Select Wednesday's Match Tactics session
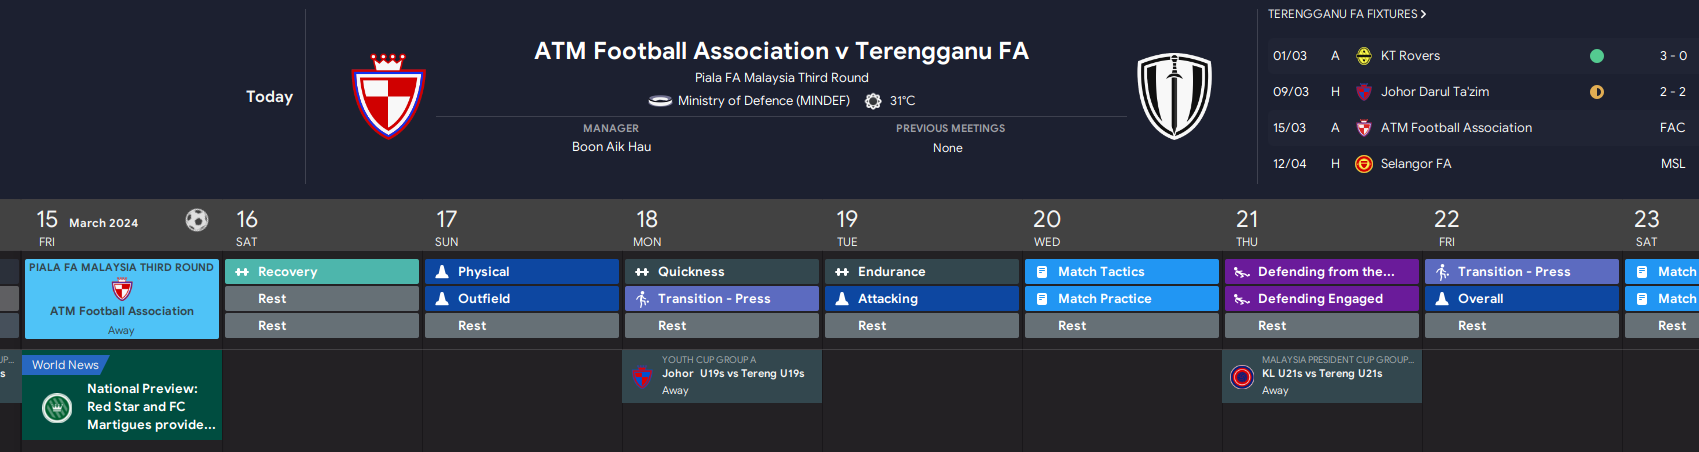The height and width of the screenshot is (452, 1699). pyautogui.click(x=1122, y=272)
